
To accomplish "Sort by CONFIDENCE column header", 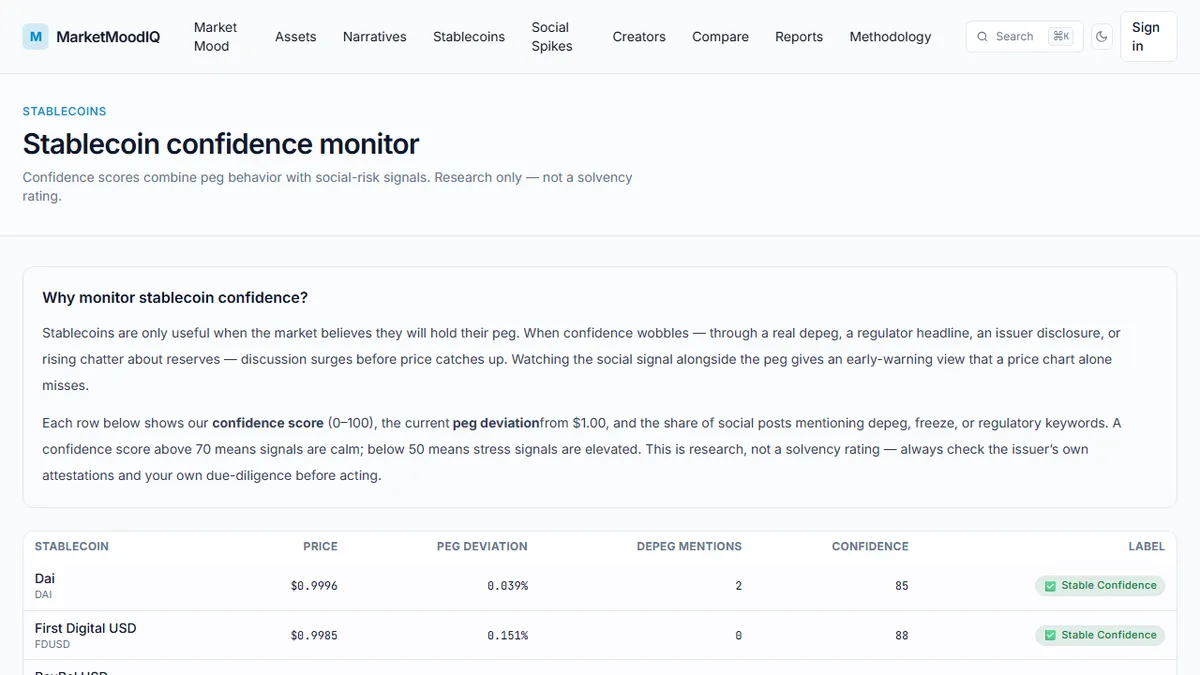I will (x=870, y=547).
